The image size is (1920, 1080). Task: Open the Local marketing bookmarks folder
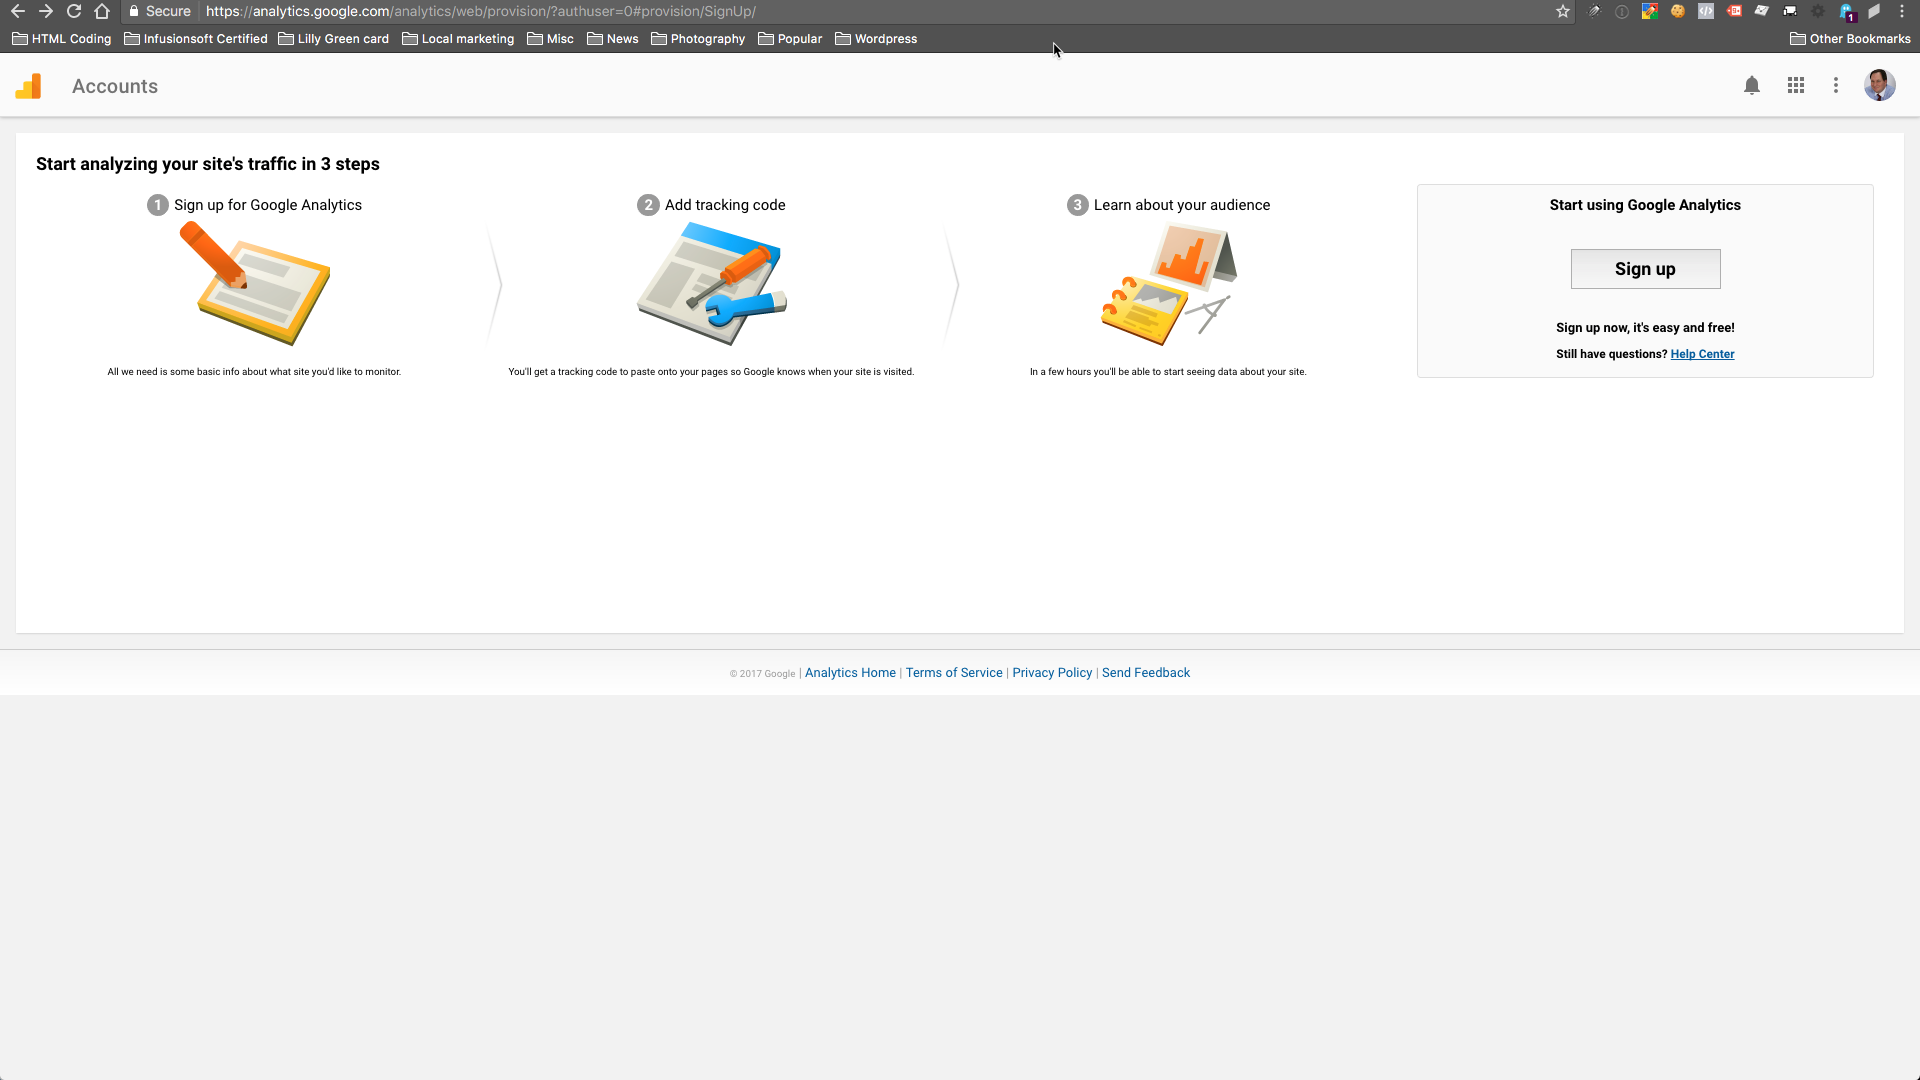[458, 39]
